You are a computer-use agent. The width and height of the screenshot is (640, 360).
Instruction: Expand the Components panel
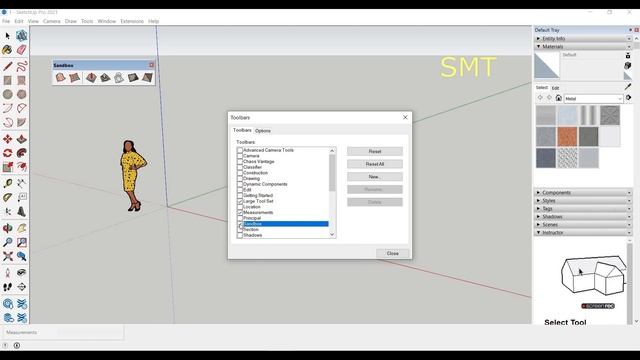[x=583, y=193]
